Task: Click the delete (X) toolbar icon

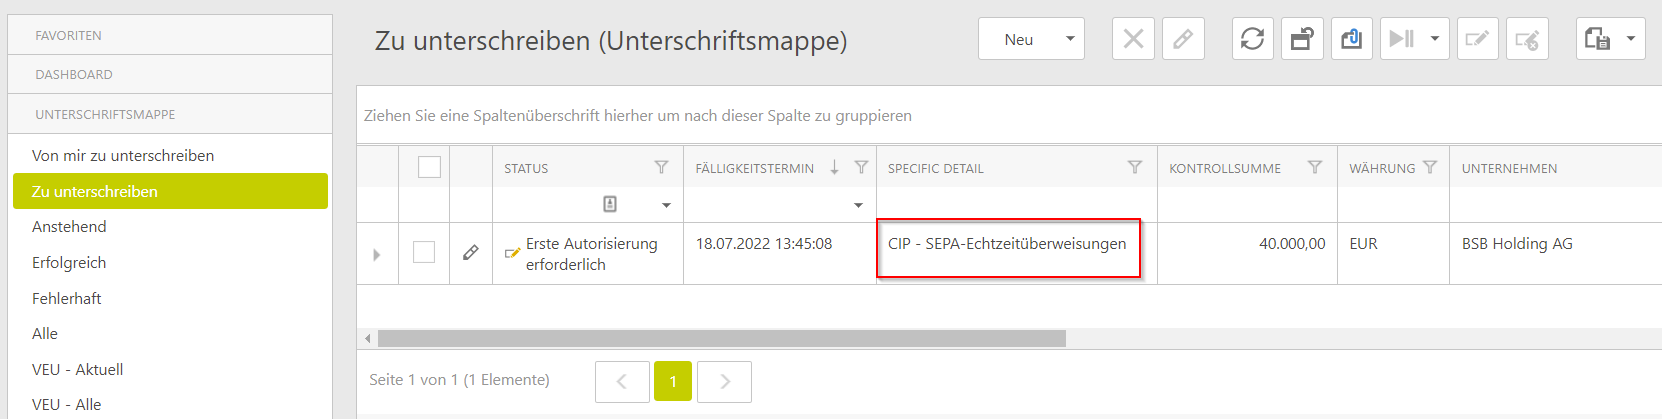Action: point(1133,39)
